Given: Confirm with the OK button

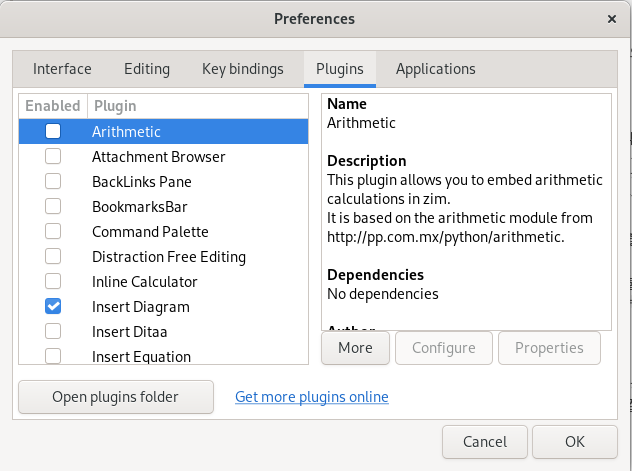Looking at the screenshot, I should click(x=574, y=441).
